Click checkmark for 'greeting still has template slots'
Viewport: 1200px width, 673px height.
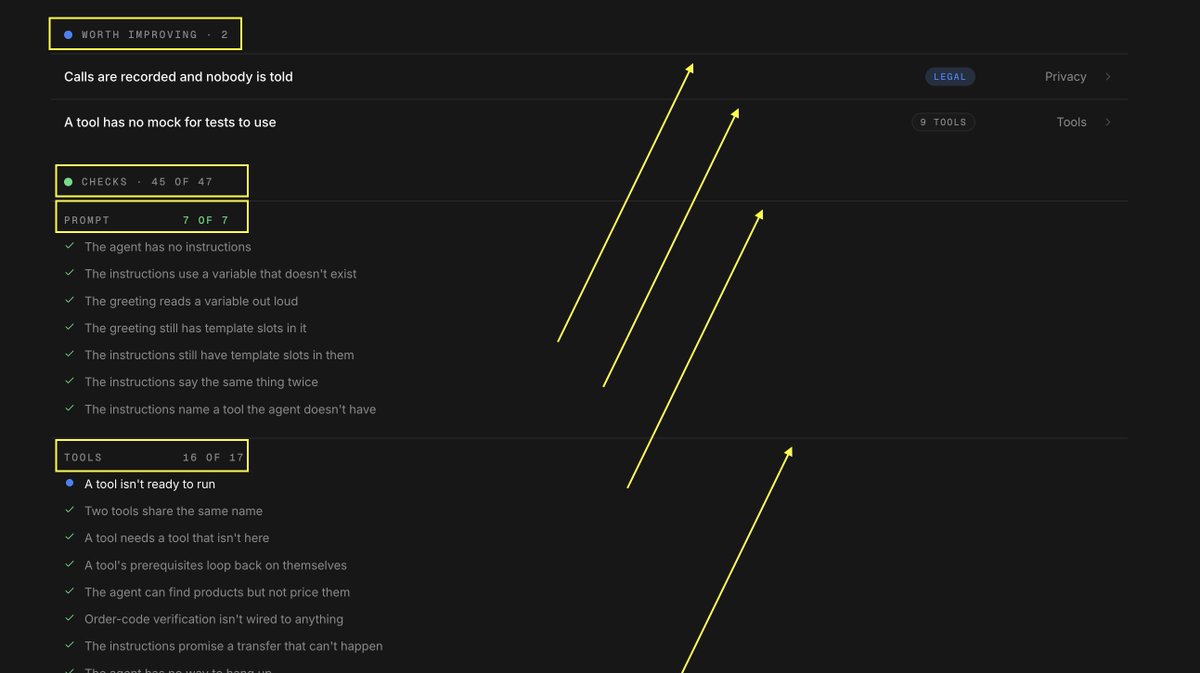[69, 327]
